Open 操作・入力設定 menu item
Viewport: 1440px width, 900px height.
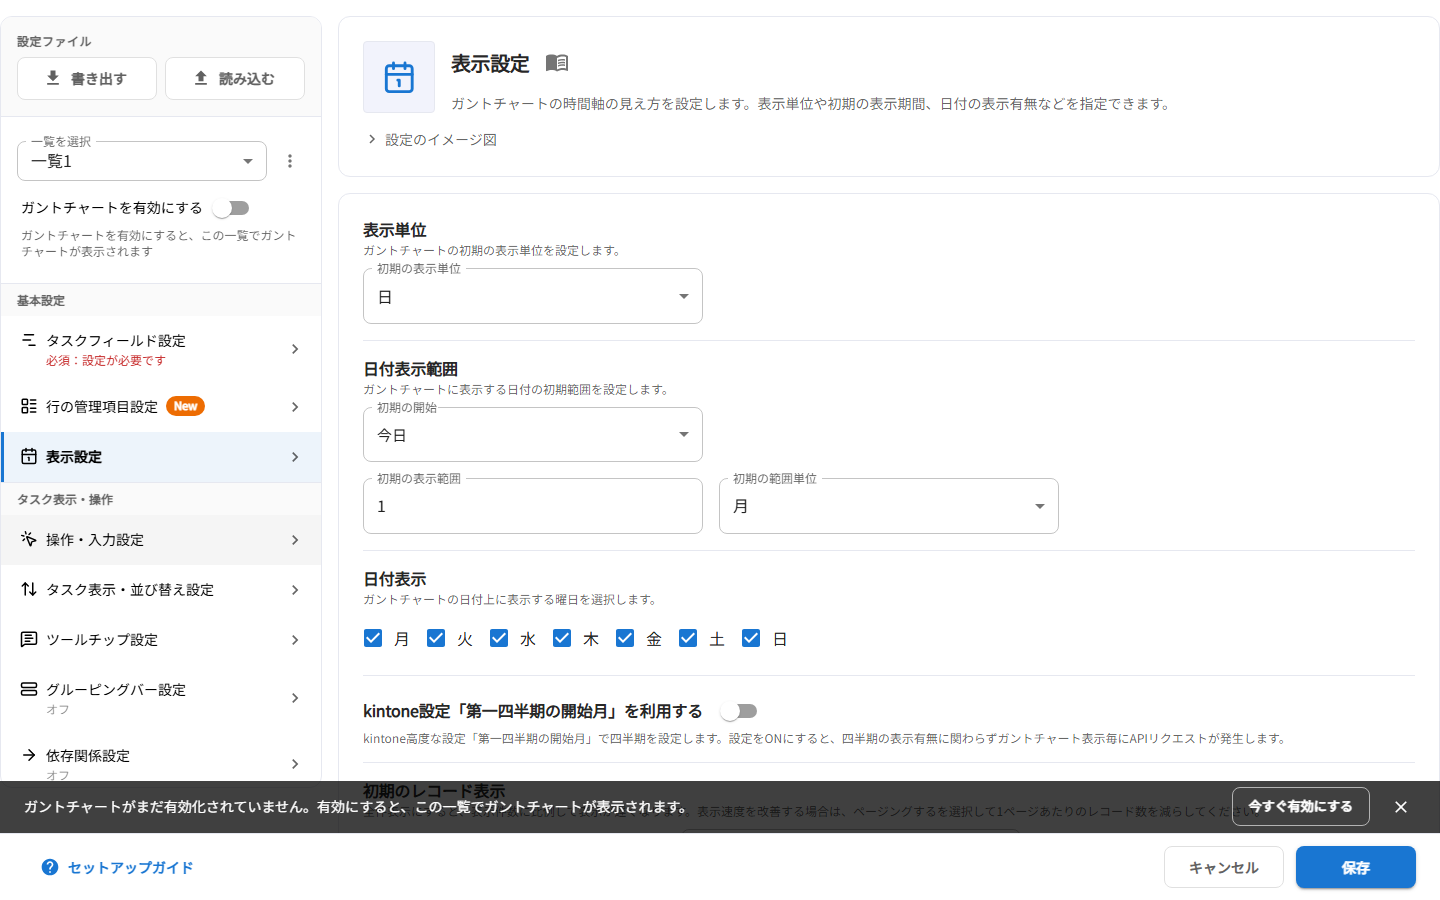coord(161,540)
